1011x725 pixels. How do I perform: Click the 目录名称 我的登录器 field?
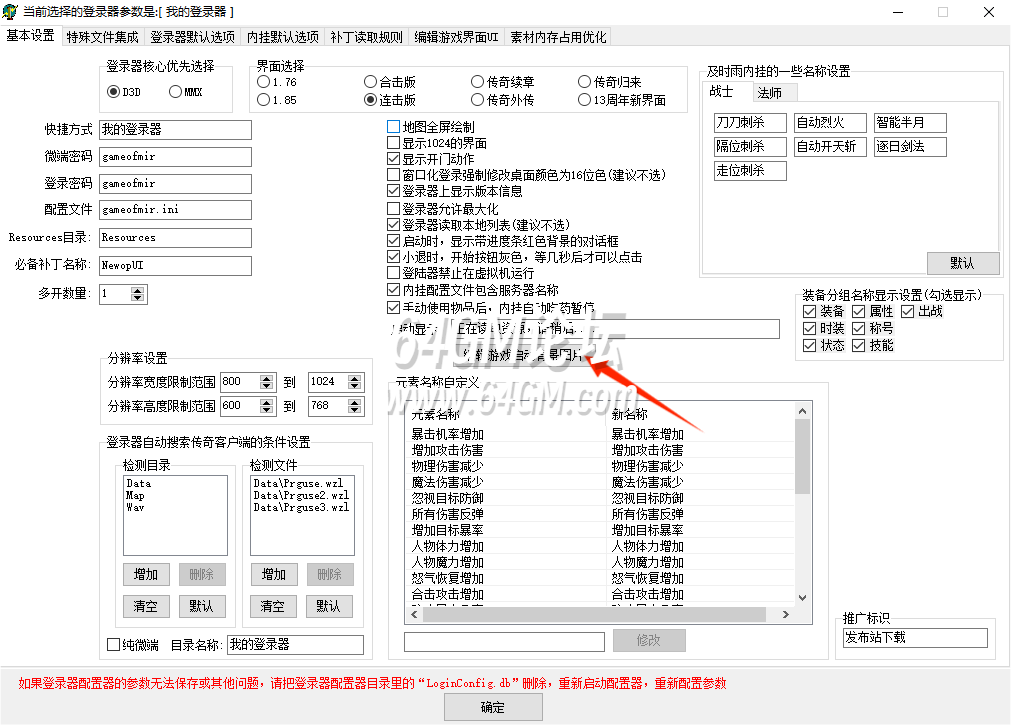(295, 645)
